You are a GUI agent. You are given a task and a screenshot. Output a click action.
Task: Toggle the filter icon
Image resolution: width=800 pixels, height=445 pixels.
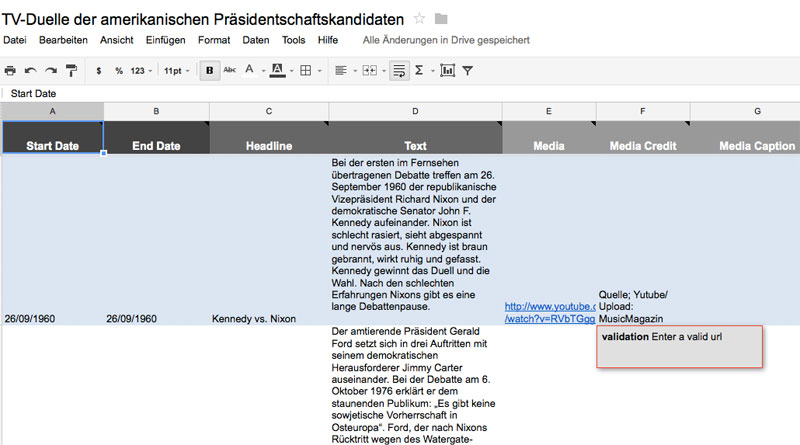467,71
